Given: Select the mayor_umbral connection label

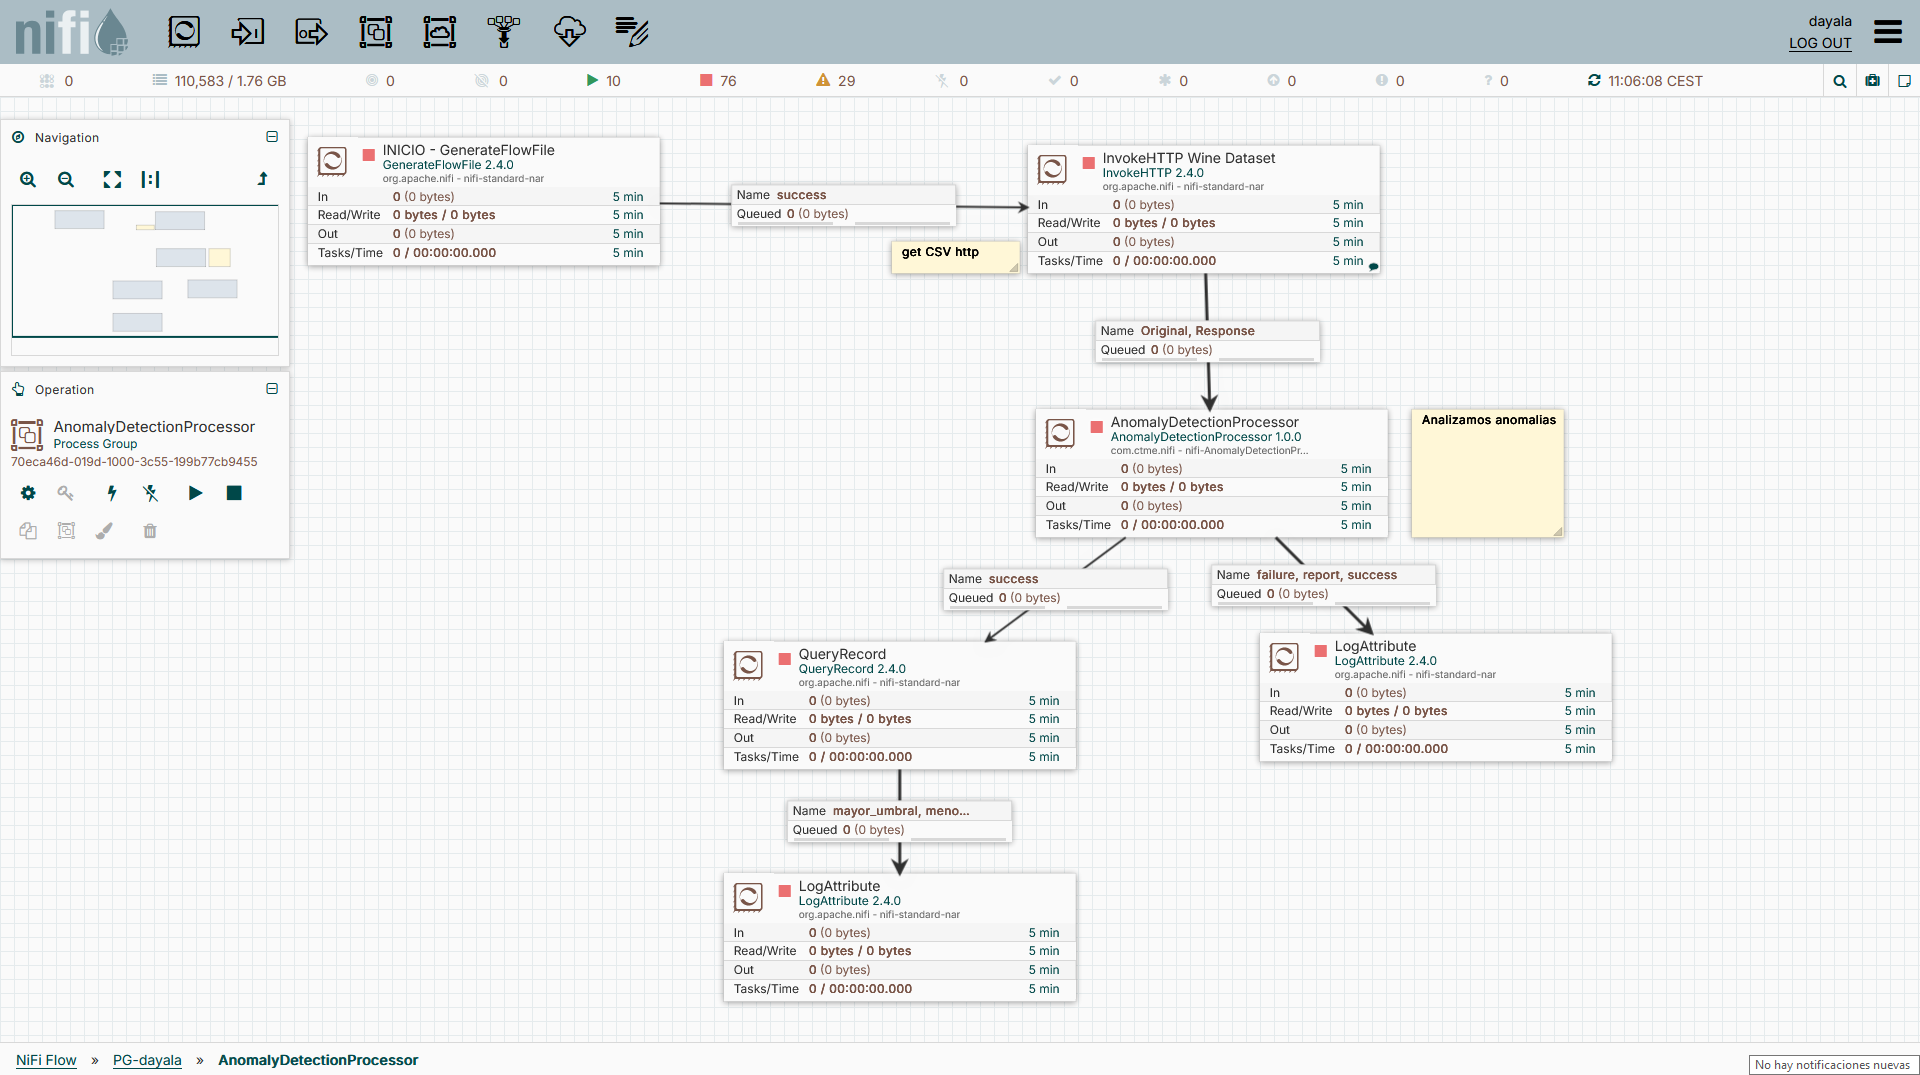Looking at the screenshot, I should tap(900, 821).
